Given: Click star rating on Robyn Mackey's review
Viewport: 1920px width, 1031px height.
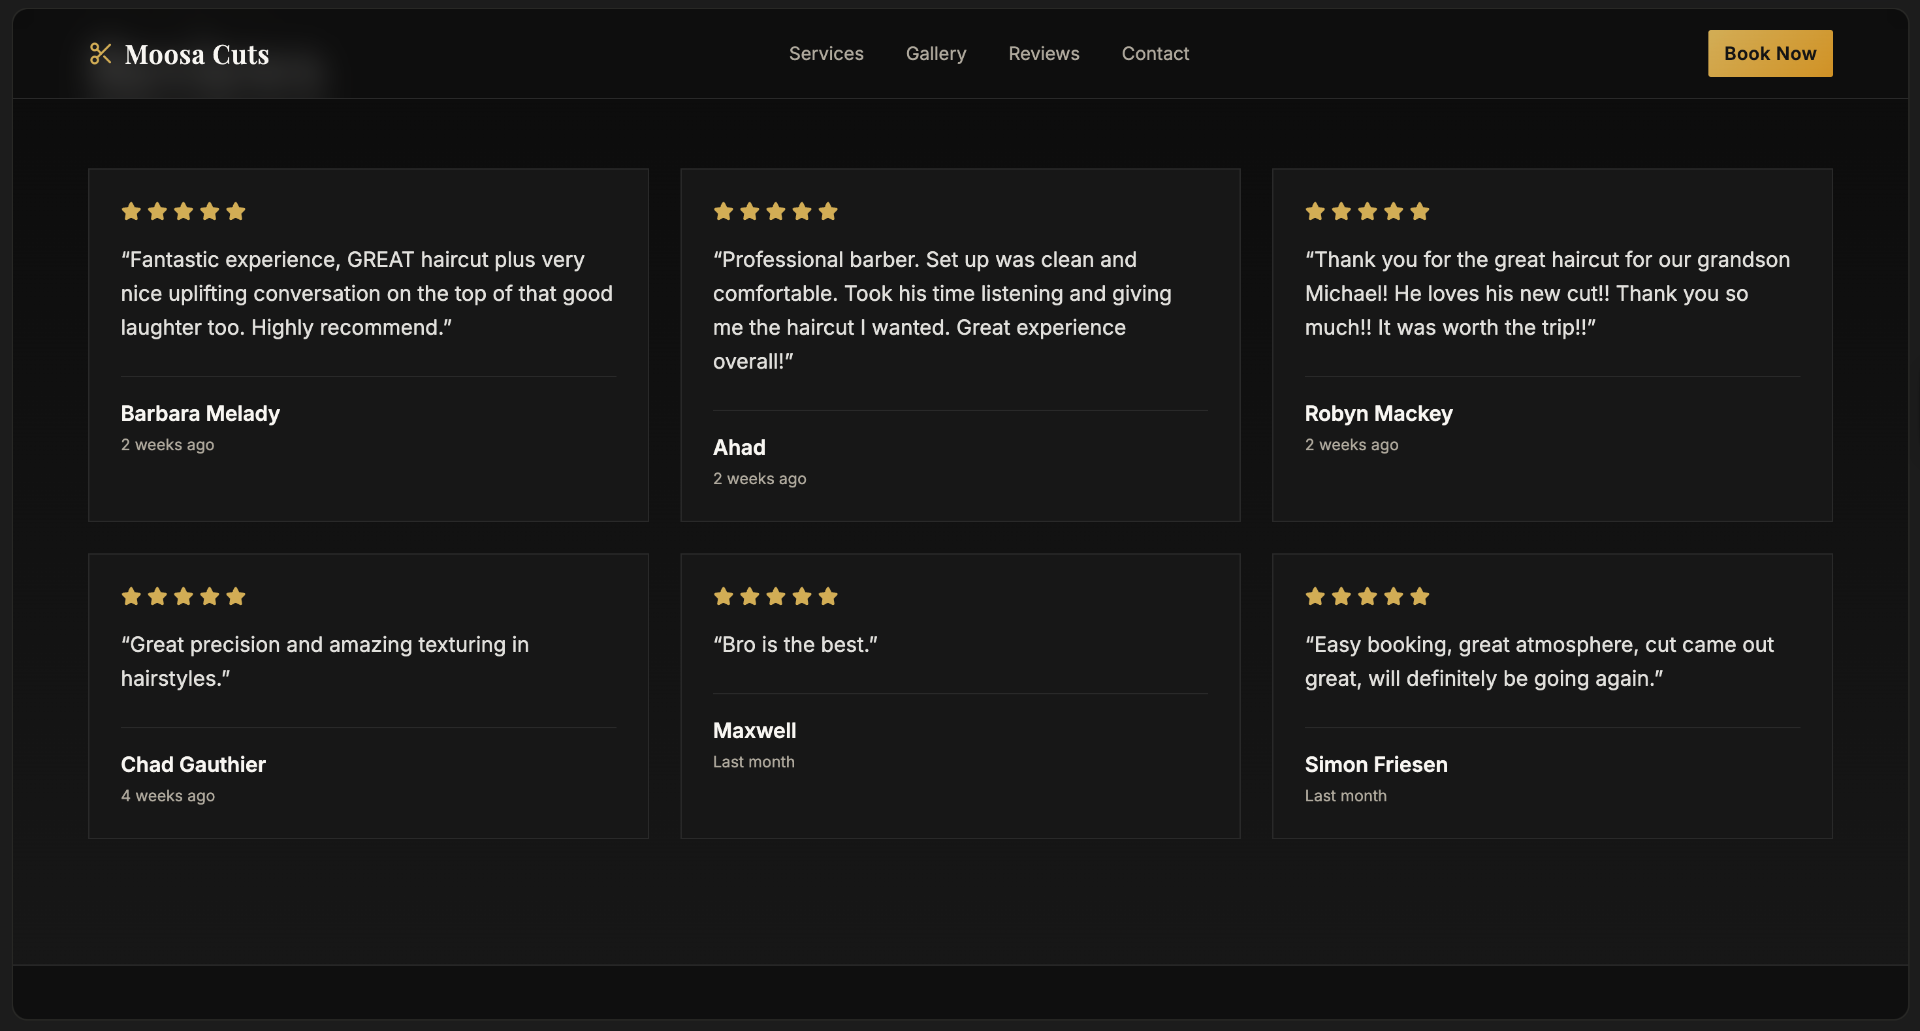Looking at the screenshot, I should coord(1367,211).
